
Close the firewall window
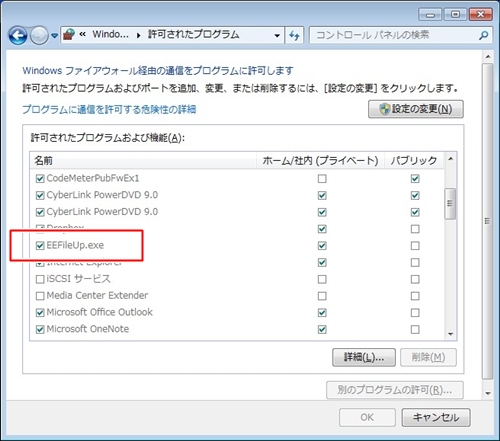click(480, 15)
